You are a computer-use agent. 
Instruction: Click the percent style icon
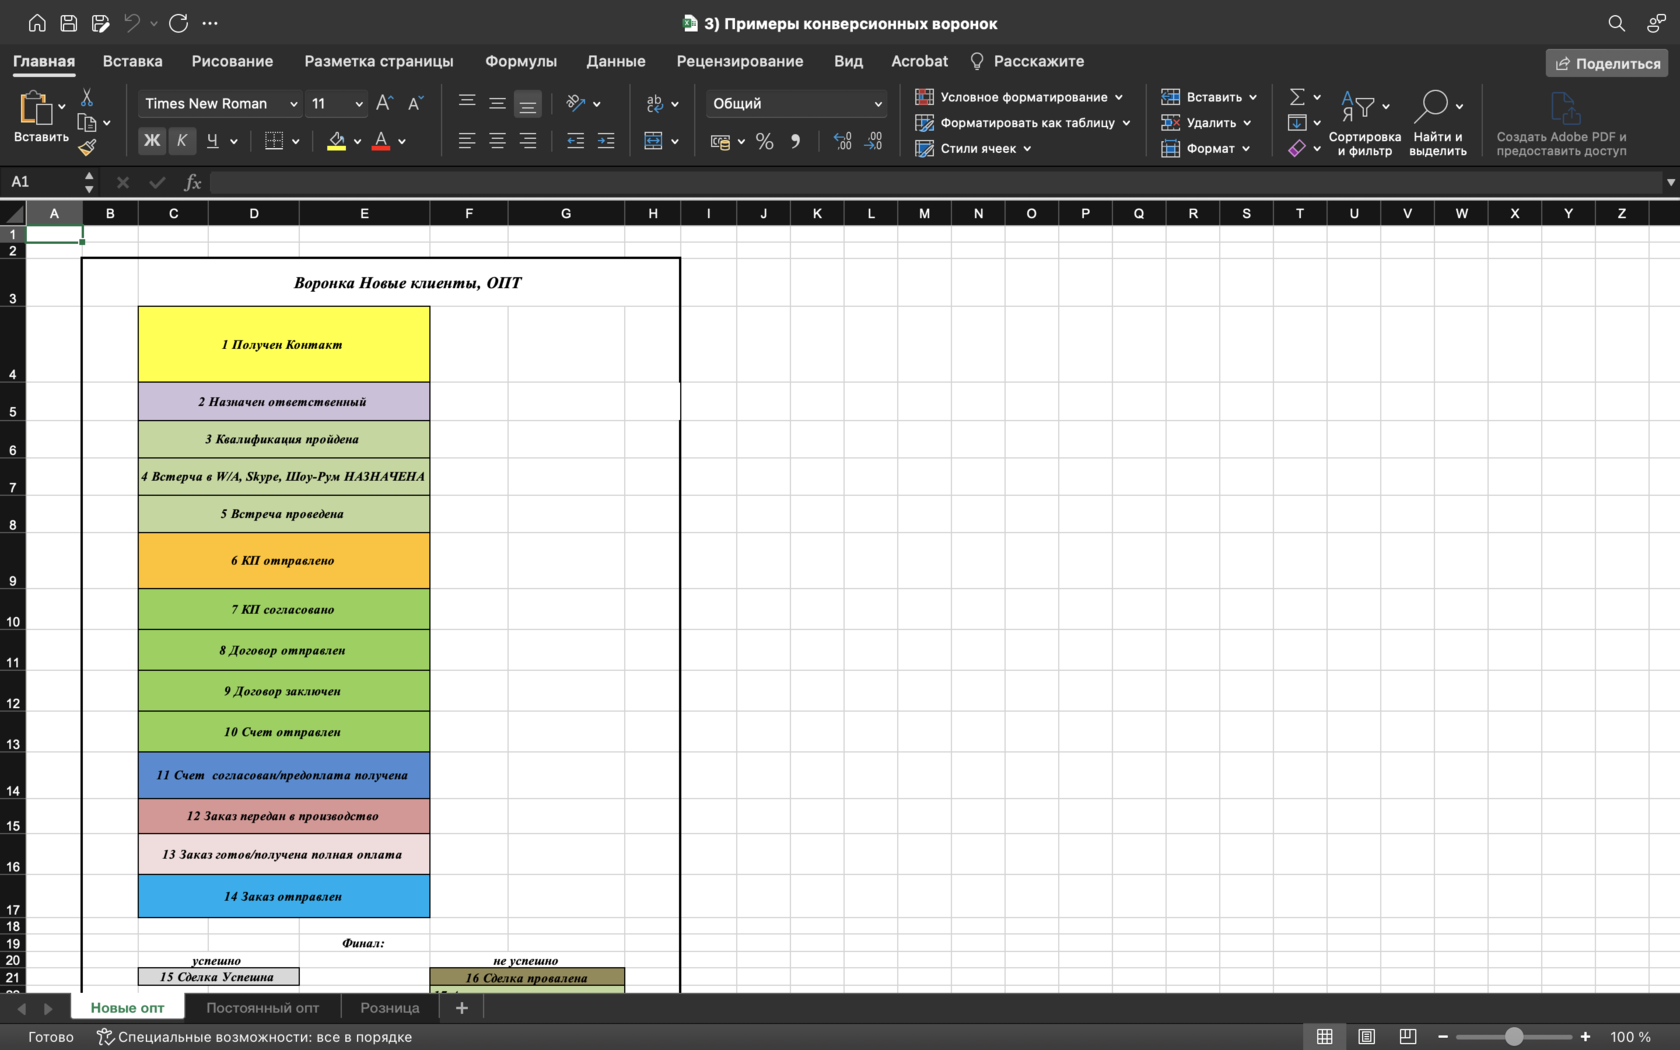[765, 142]
